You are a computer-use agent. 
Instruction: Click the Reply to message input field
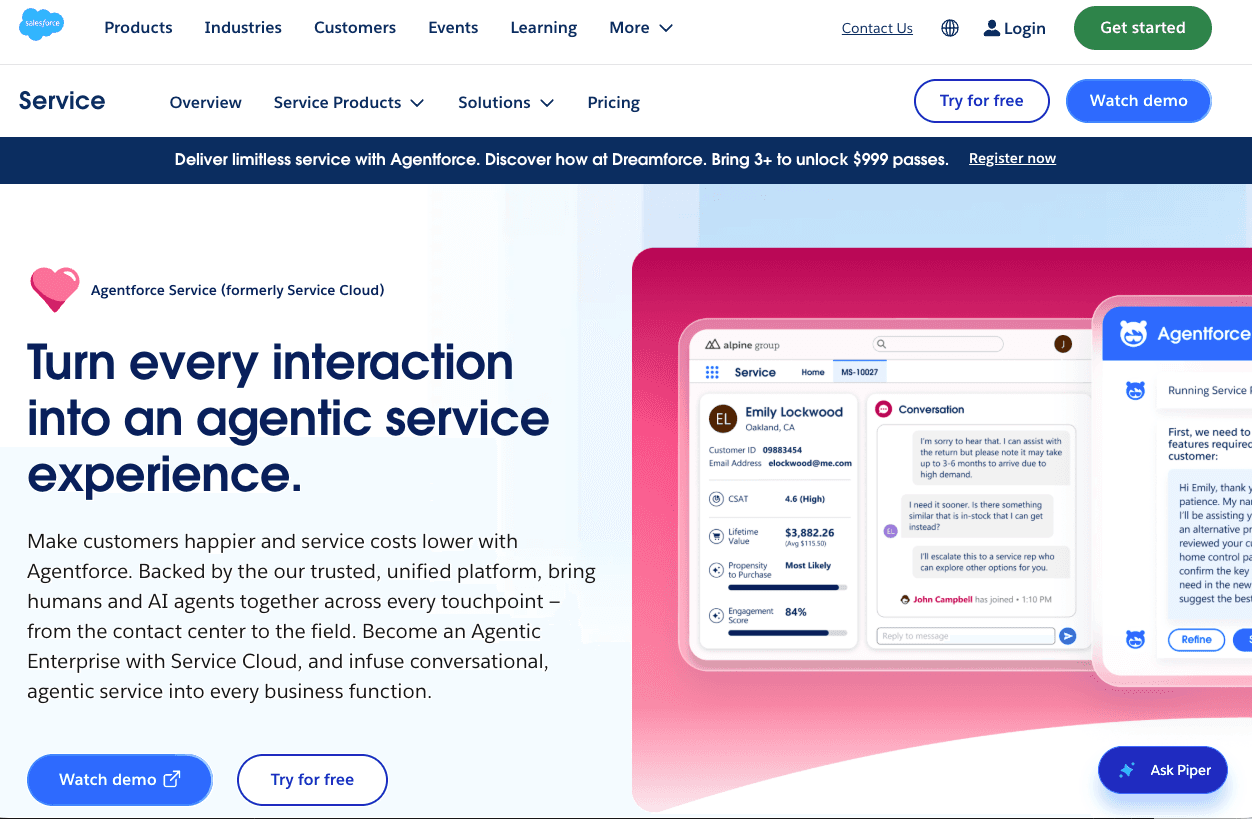pos(965,636)
